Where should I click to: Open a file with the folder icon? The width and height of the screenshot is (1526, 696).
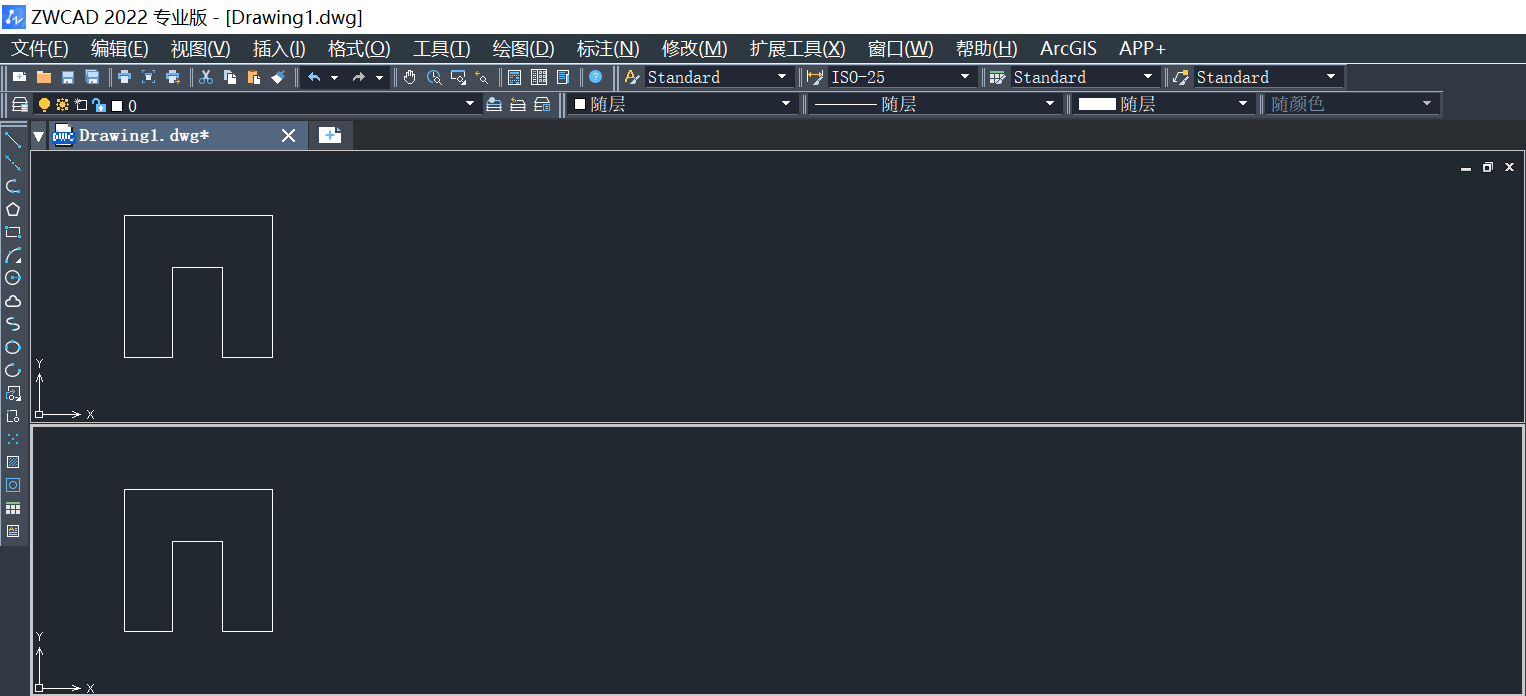click(43, 77)
